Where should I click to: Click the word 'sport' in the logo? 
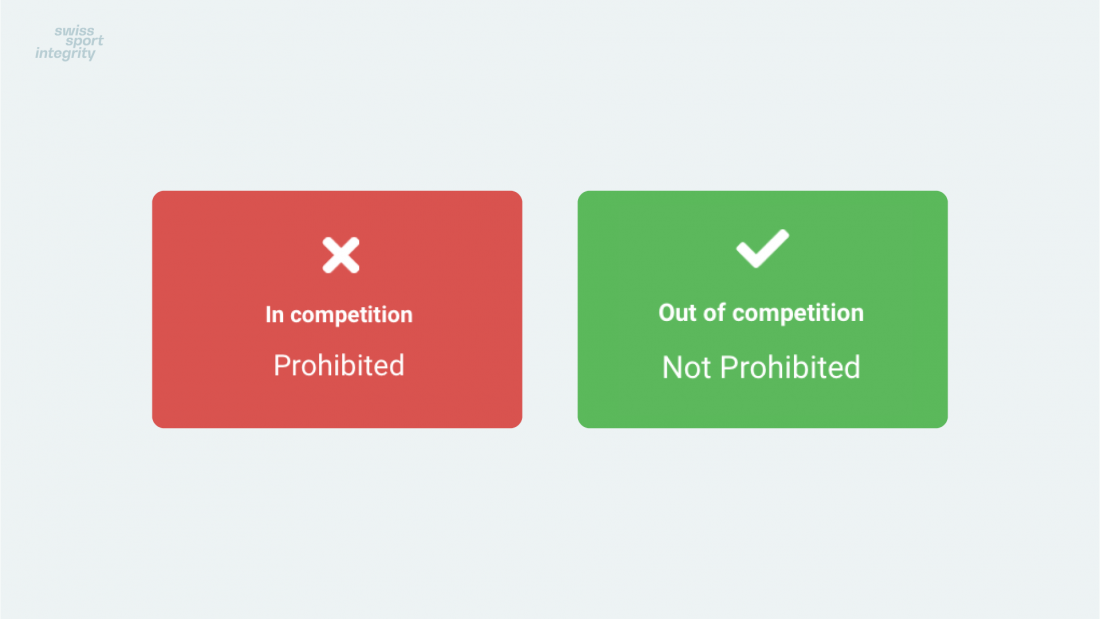84,41
